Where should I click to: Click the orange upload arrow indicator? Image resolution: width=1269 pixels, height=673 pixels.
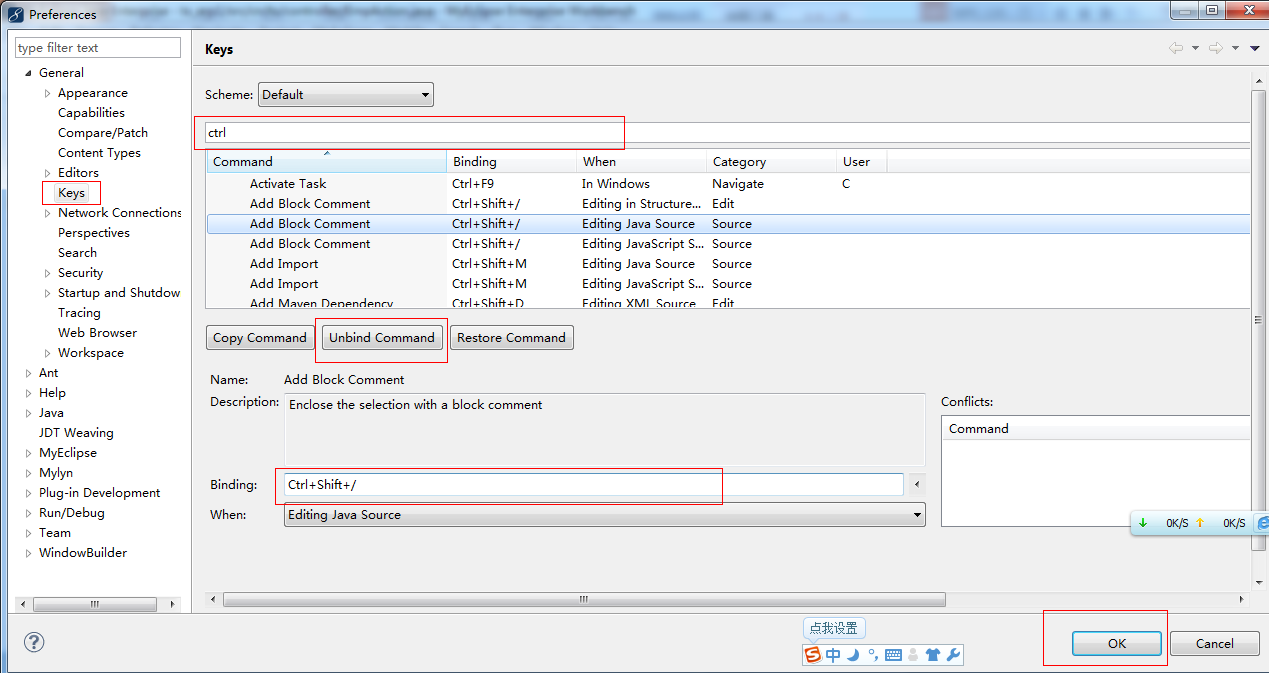coord(1200,523)
